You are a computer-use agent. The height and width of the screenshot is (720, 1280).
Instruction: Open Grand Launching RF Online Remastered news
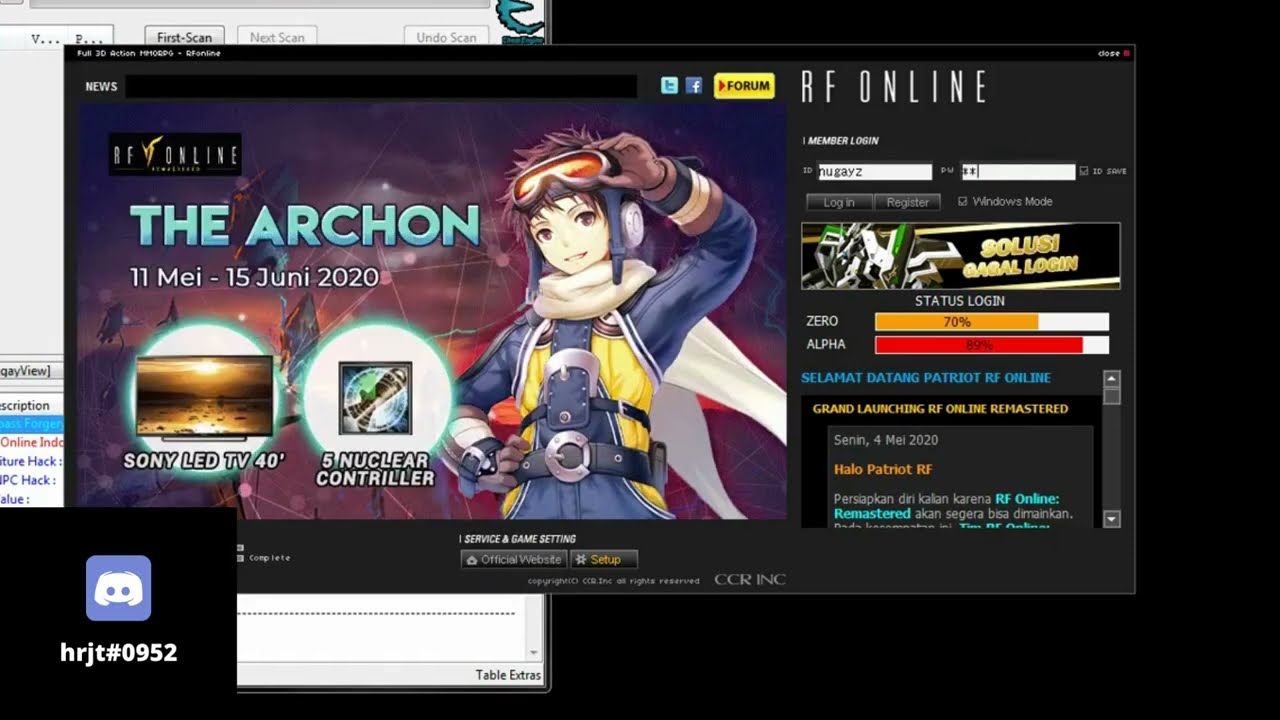(940, 409)
